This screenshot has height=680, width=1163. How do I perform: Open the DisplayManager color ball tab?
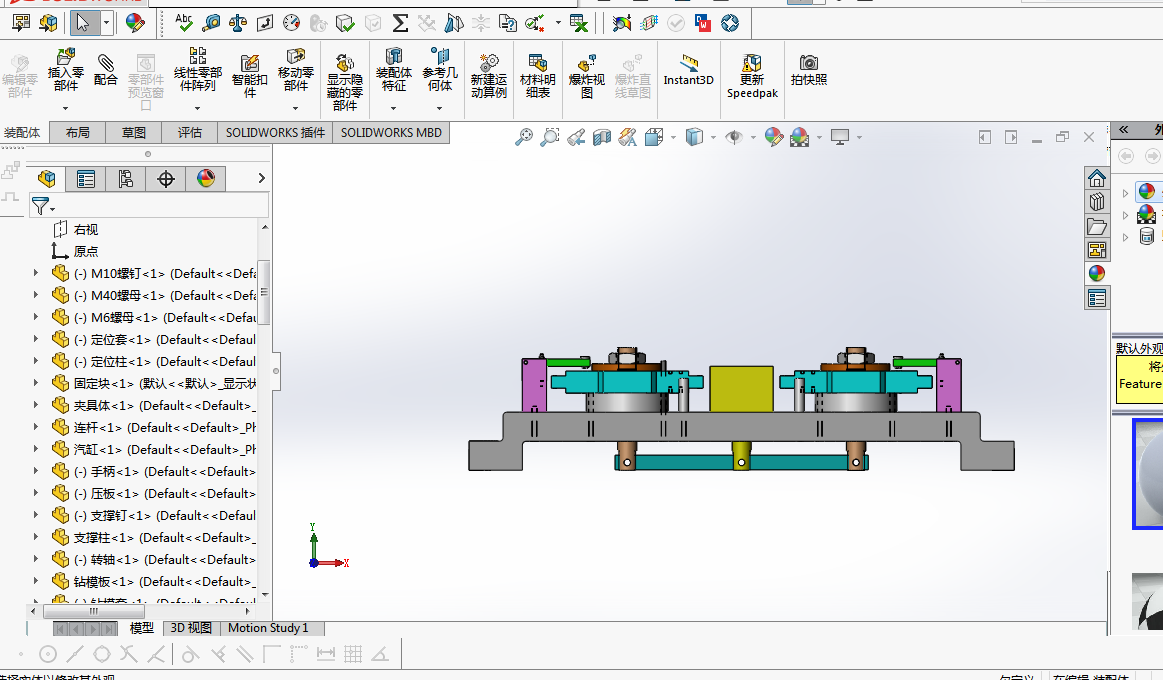(x=205, y=179)
